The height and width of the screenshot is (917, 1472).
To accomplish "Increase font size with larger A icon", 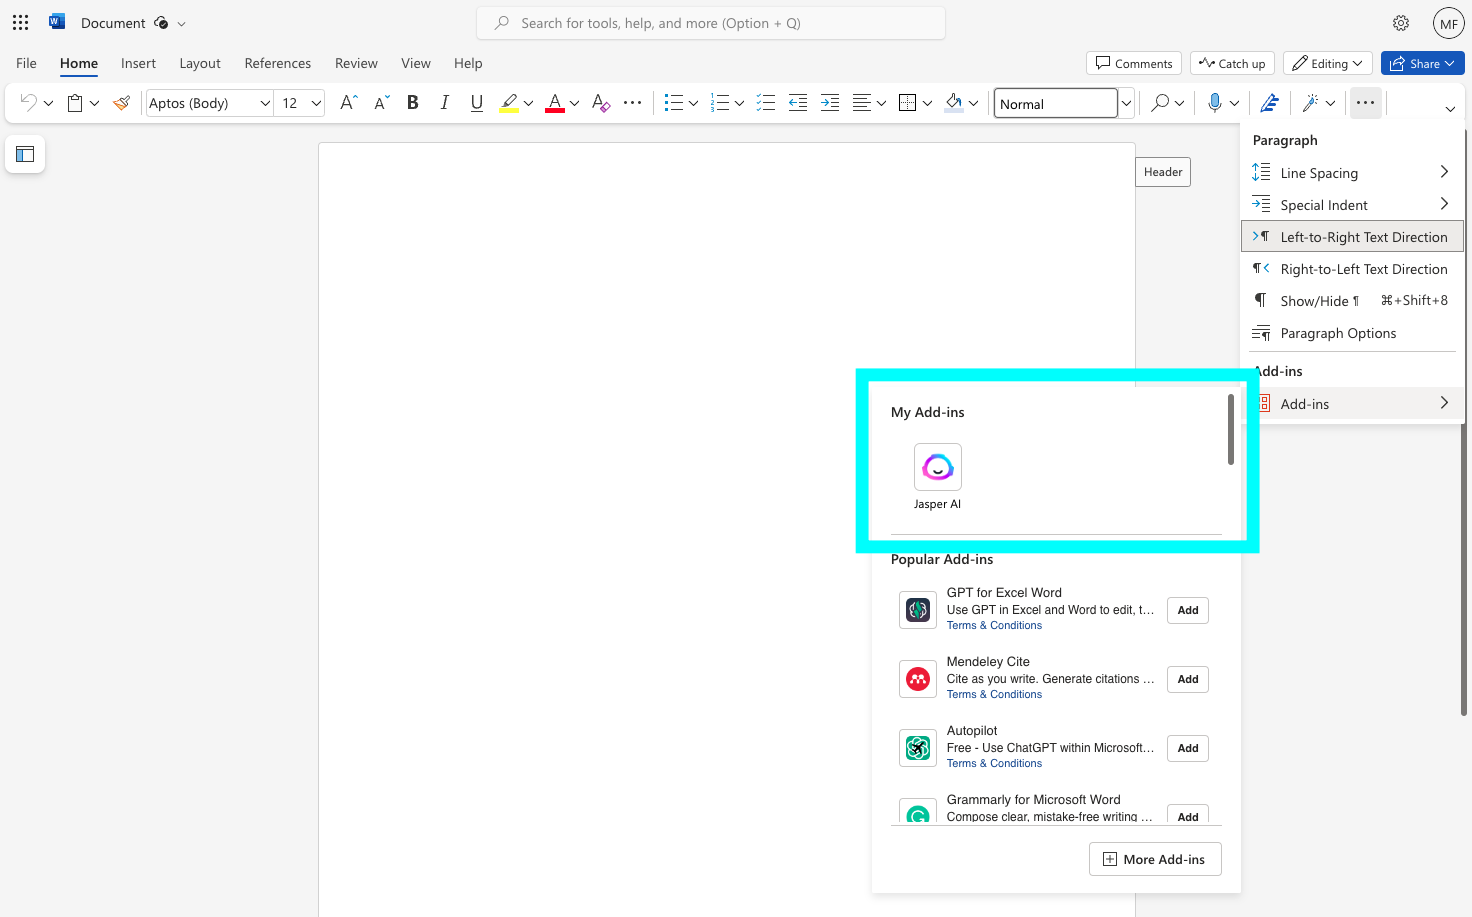I will pyautogui.click(x=348, y=102).
